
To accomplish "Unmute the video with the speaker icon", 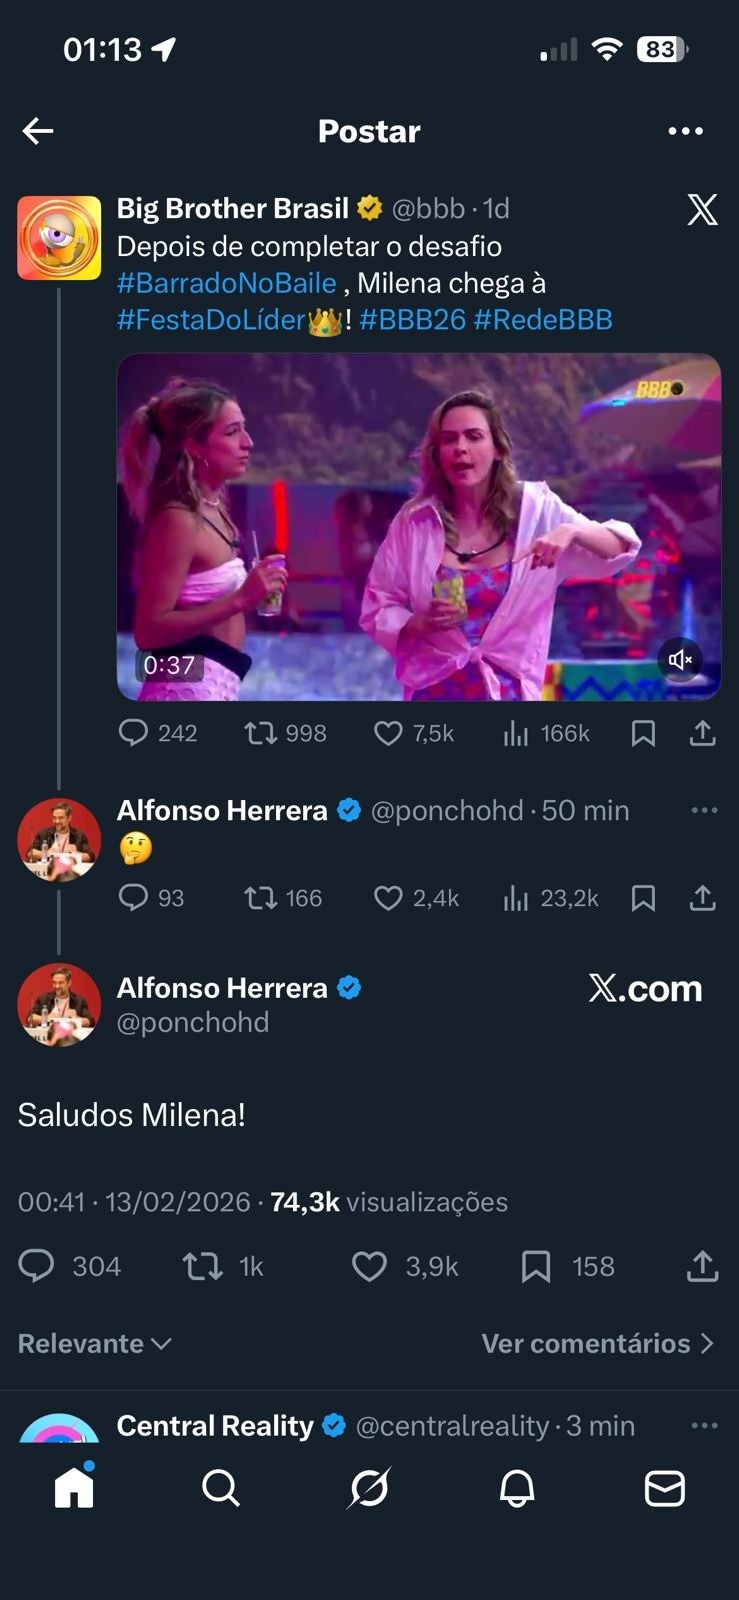I will 680,660.
